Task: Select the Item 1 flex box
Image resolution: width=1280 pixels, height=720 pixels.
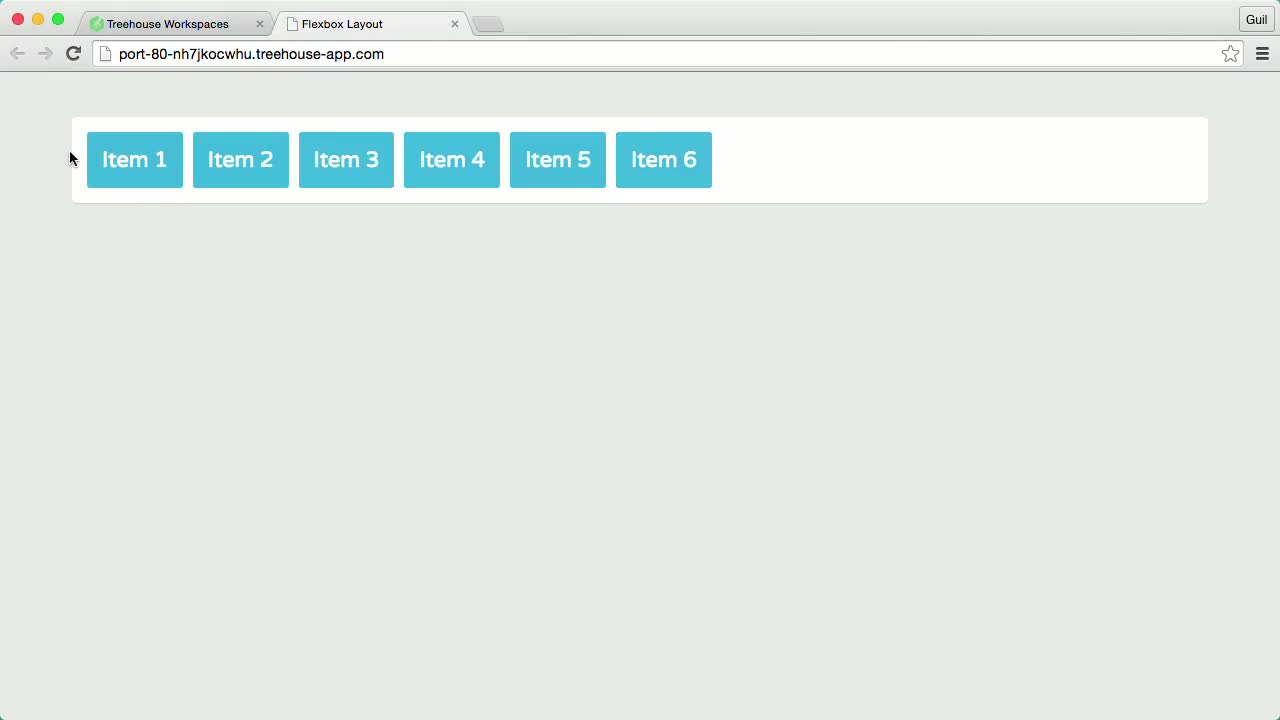Action: pos(134,160)
